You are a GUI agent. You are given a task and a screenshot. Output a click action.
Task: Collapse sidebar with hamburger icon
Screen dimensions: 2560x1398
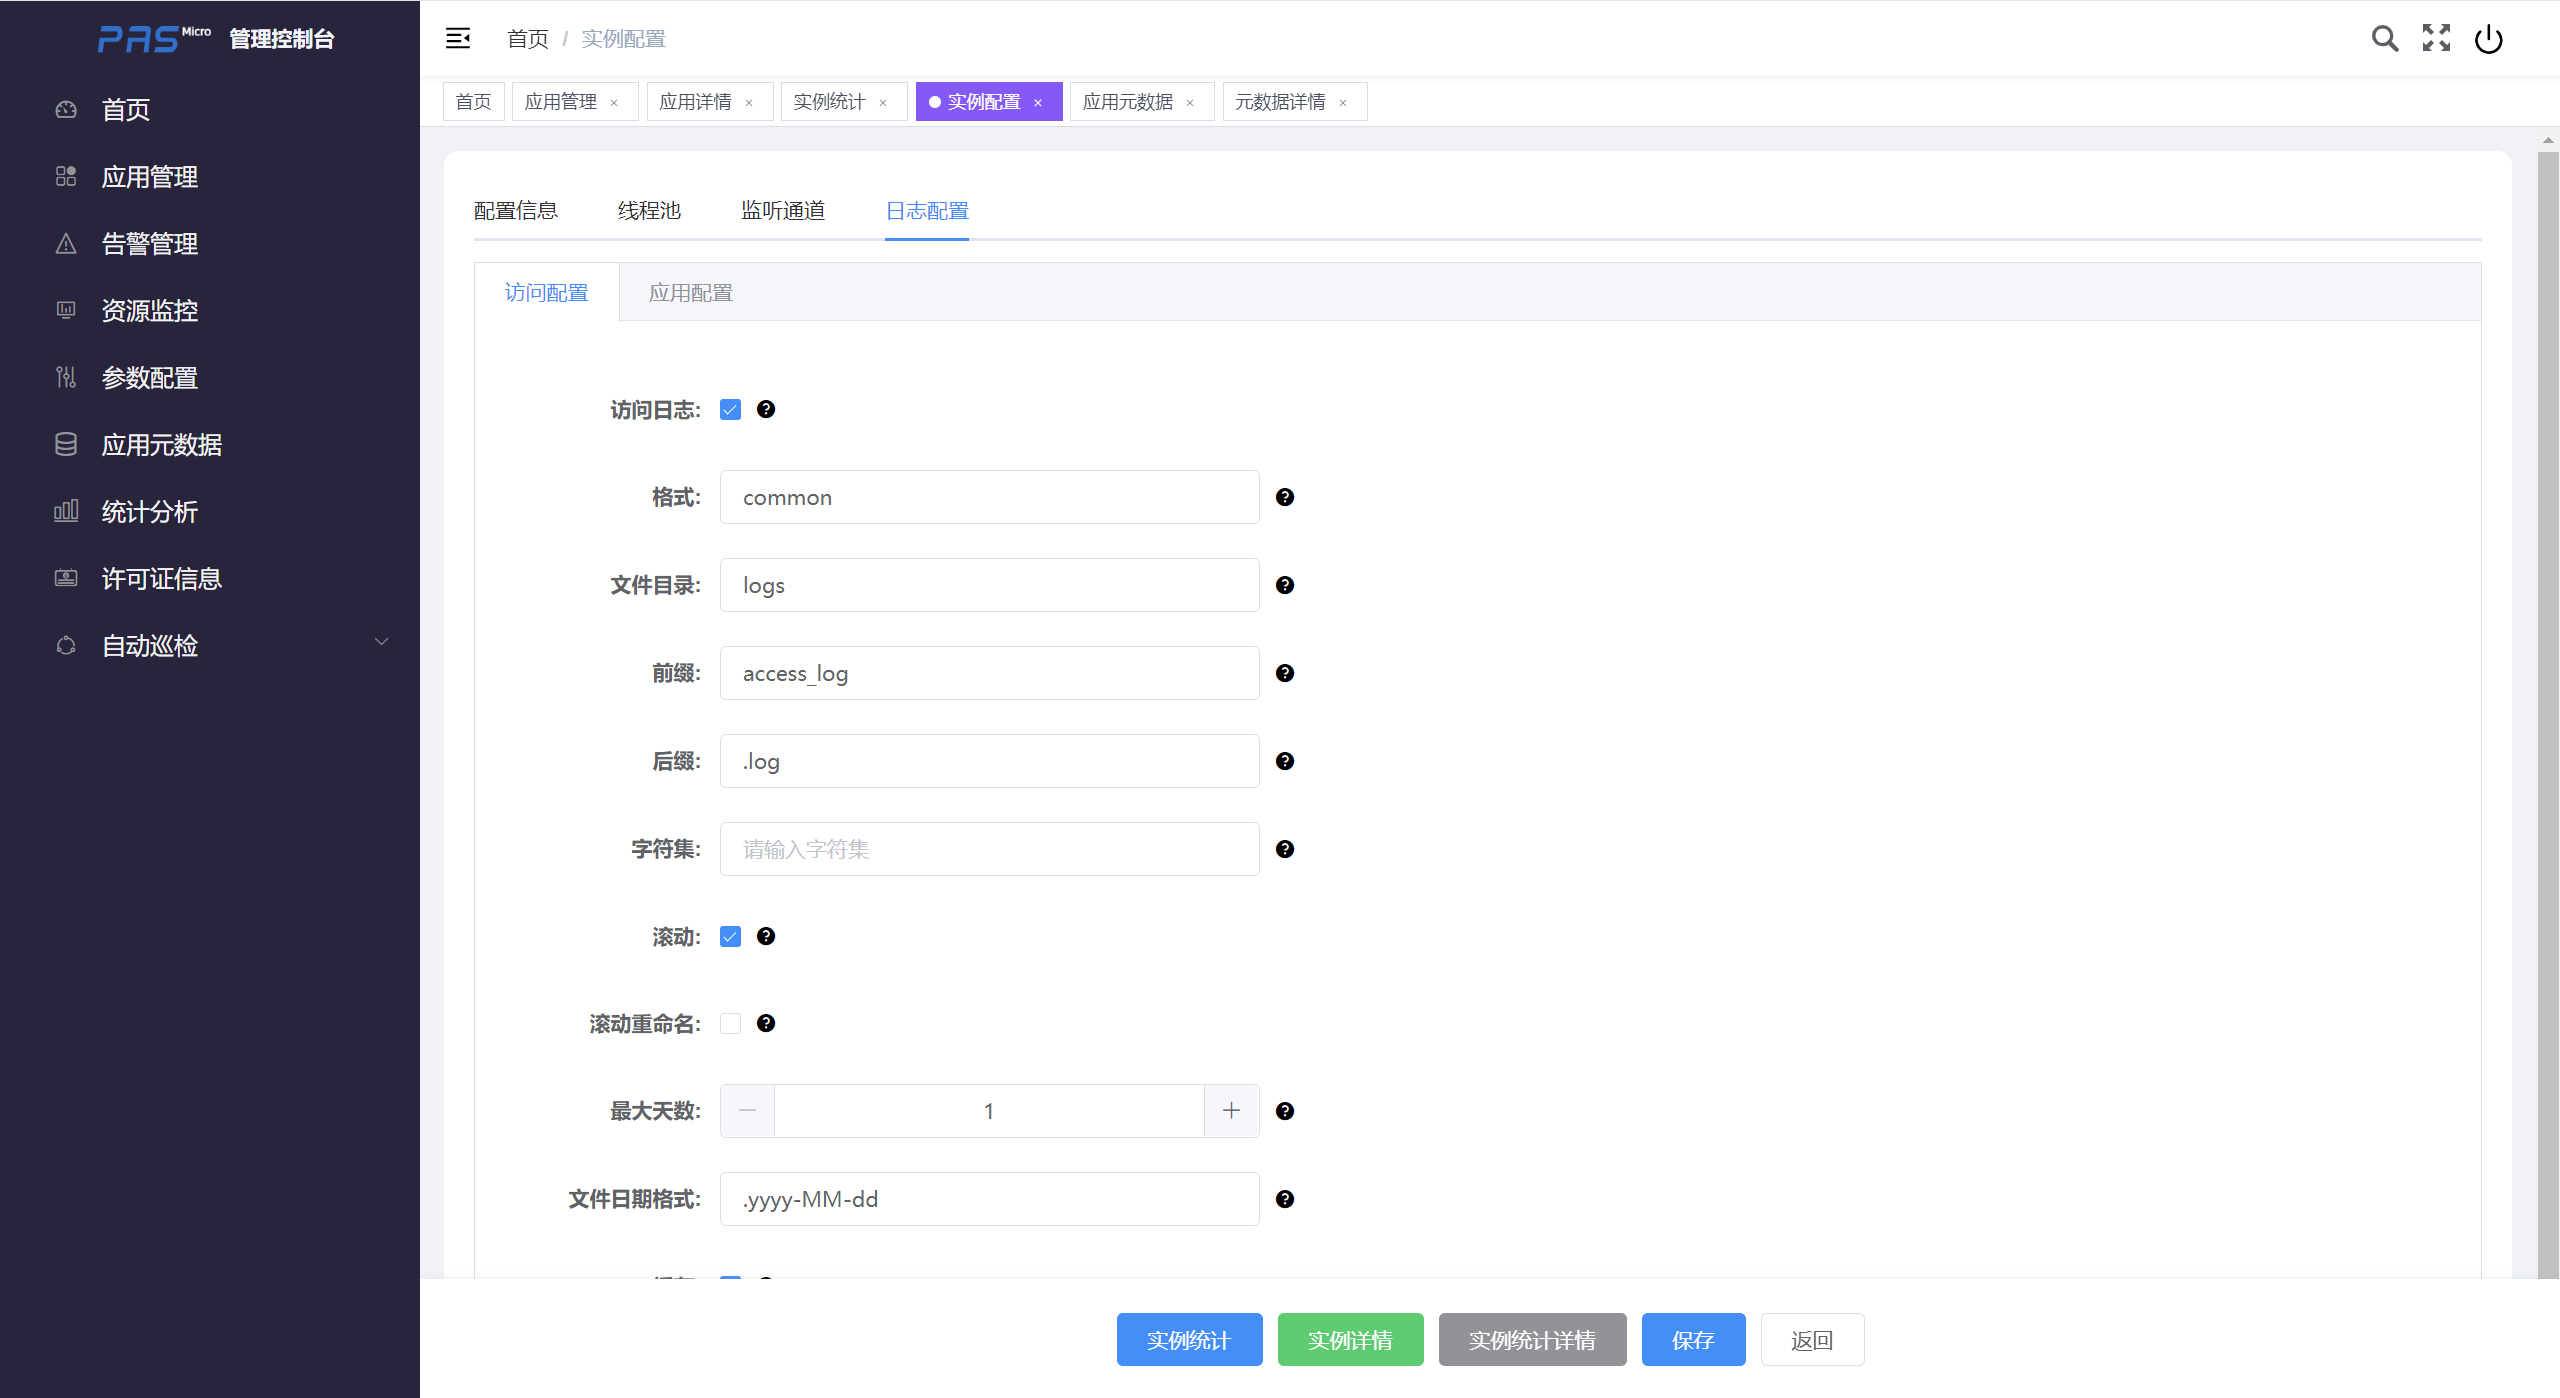click(x=458, y=39)
